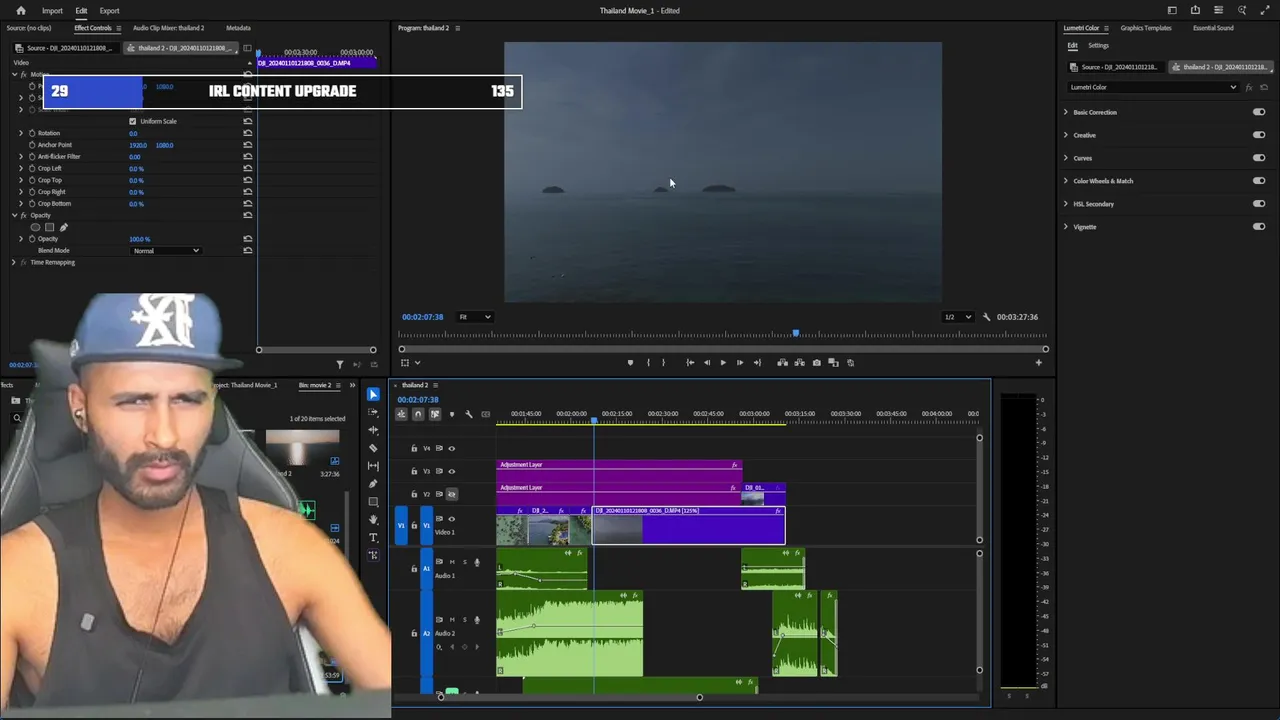Toggle V3 track output eye
Image resolution: width=1280 pixels, height=720 pixels.
point(451,471)
